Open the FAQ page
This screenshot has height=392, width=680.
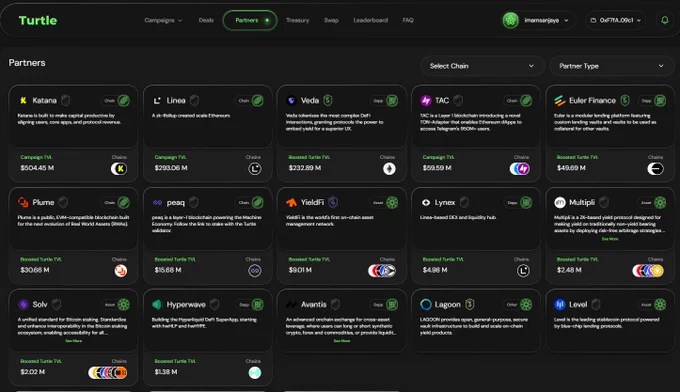[x=408, y=20]
